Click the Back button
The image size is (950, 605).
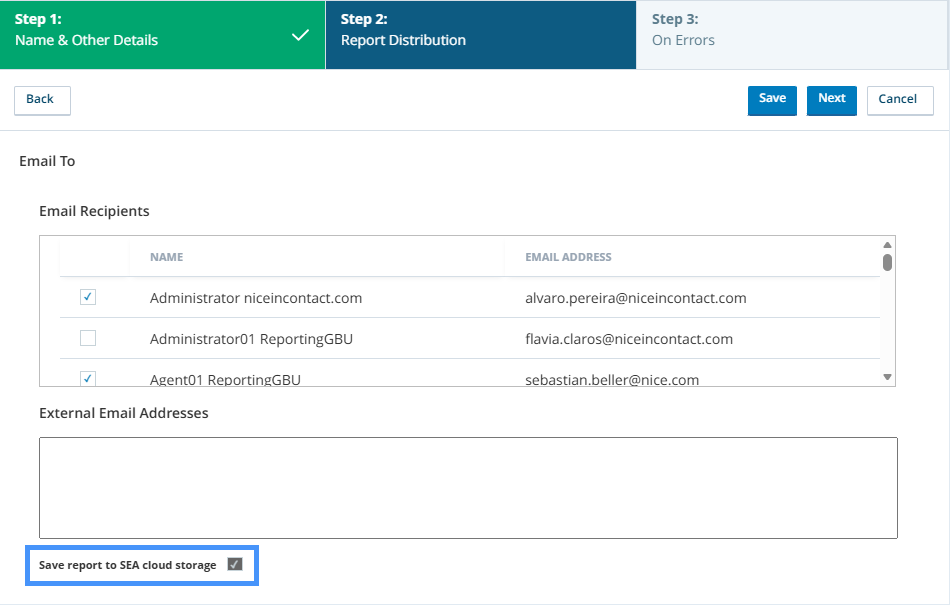42,100
